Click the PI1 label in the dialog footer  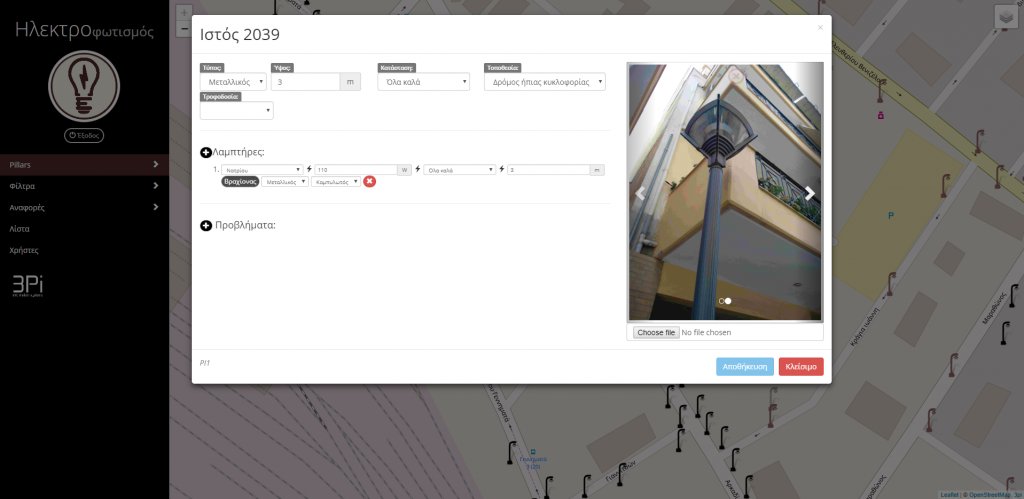click(x=205, y=362)
